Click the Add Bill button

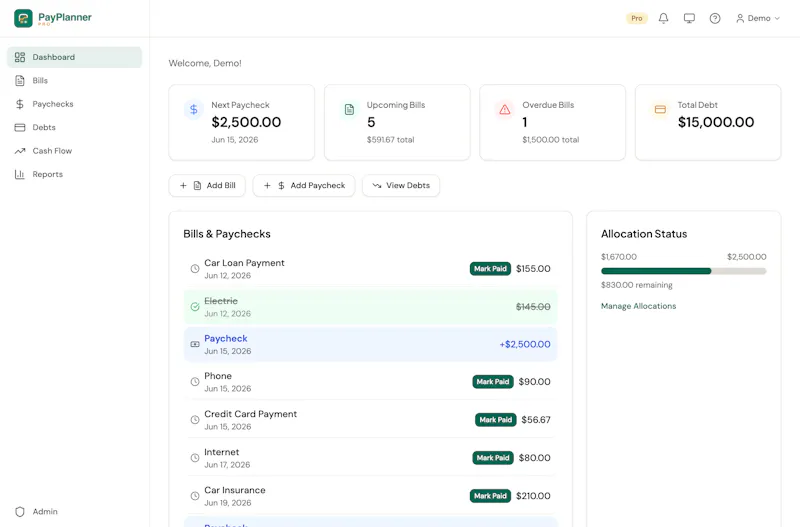(207, 186)
